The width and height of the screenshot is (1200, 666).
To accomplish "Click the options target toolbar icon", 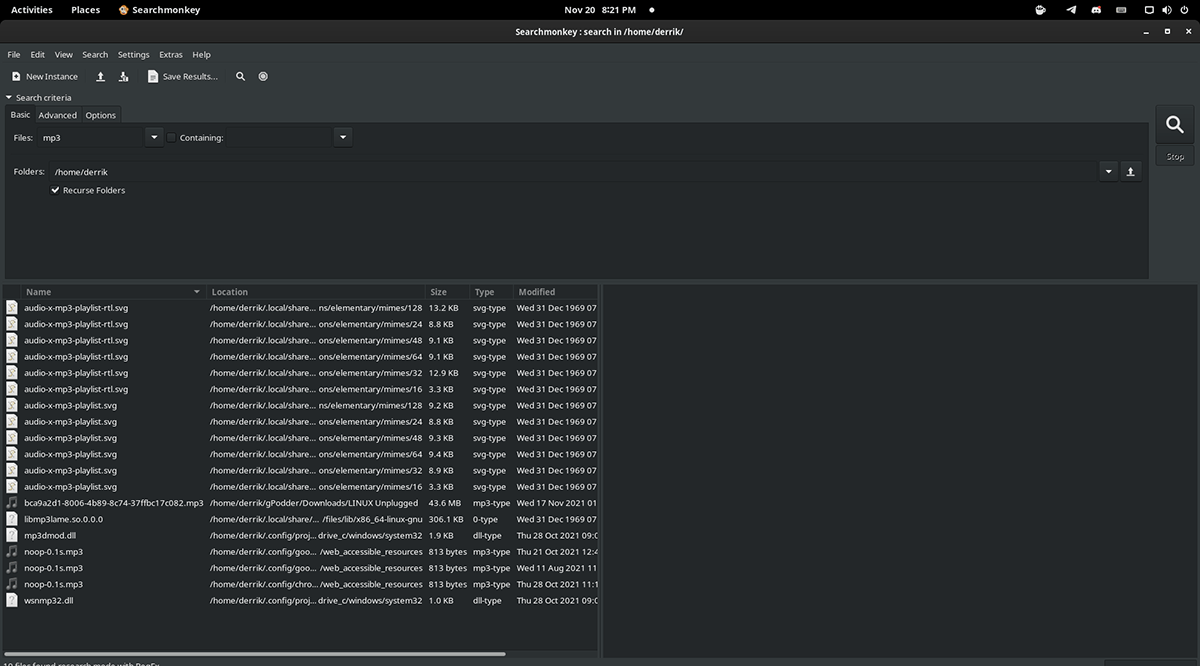I will [263, 76].
